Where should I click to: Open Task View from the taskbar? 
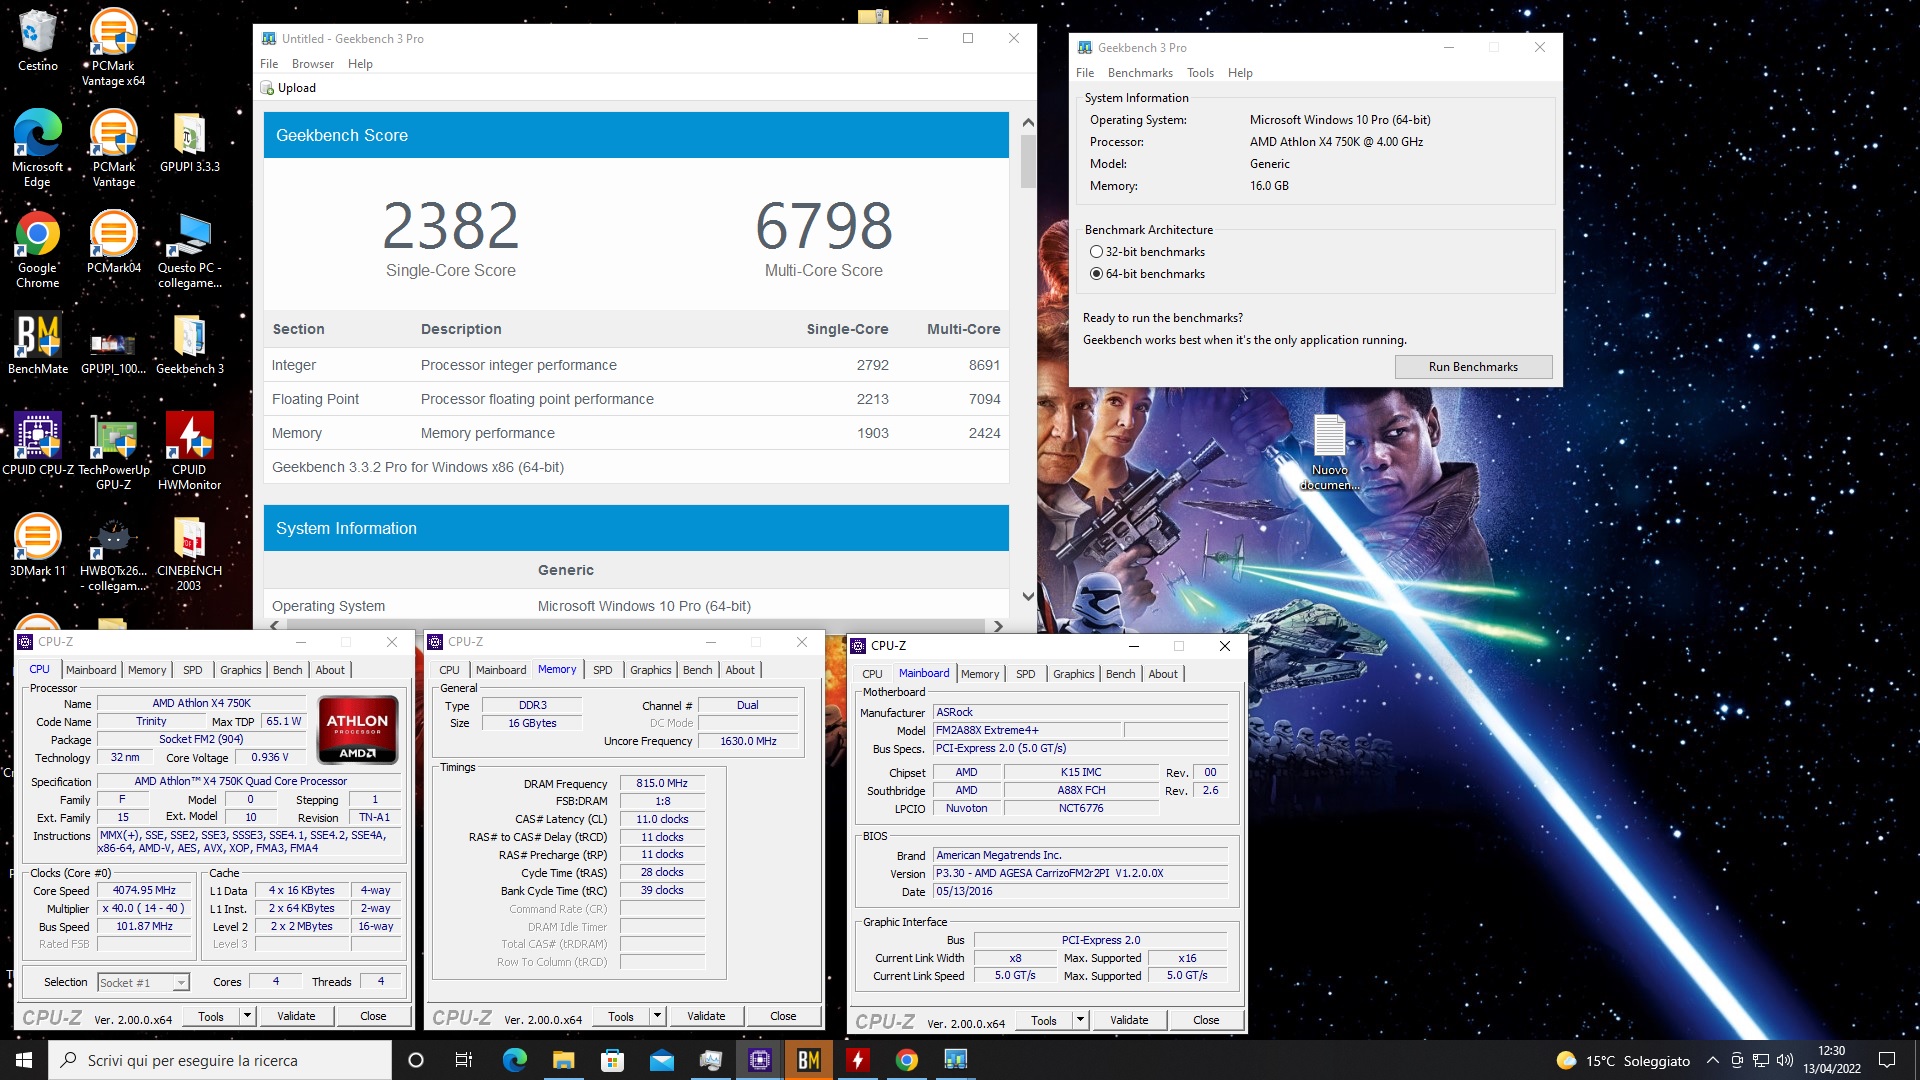coord(463,1060)
